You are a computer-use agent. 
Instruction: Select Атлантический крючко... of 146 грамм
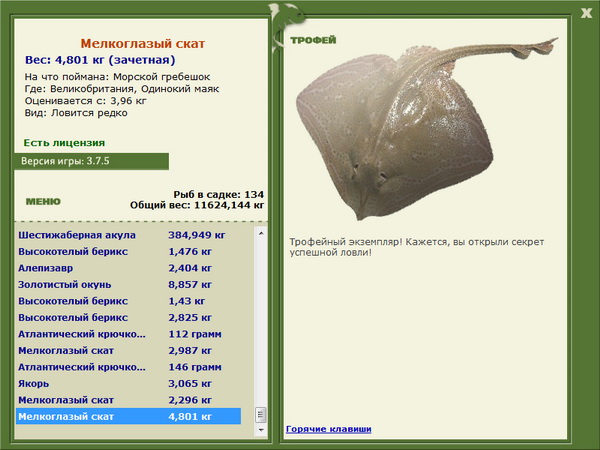pyautogui.click(x=129, y=367)
